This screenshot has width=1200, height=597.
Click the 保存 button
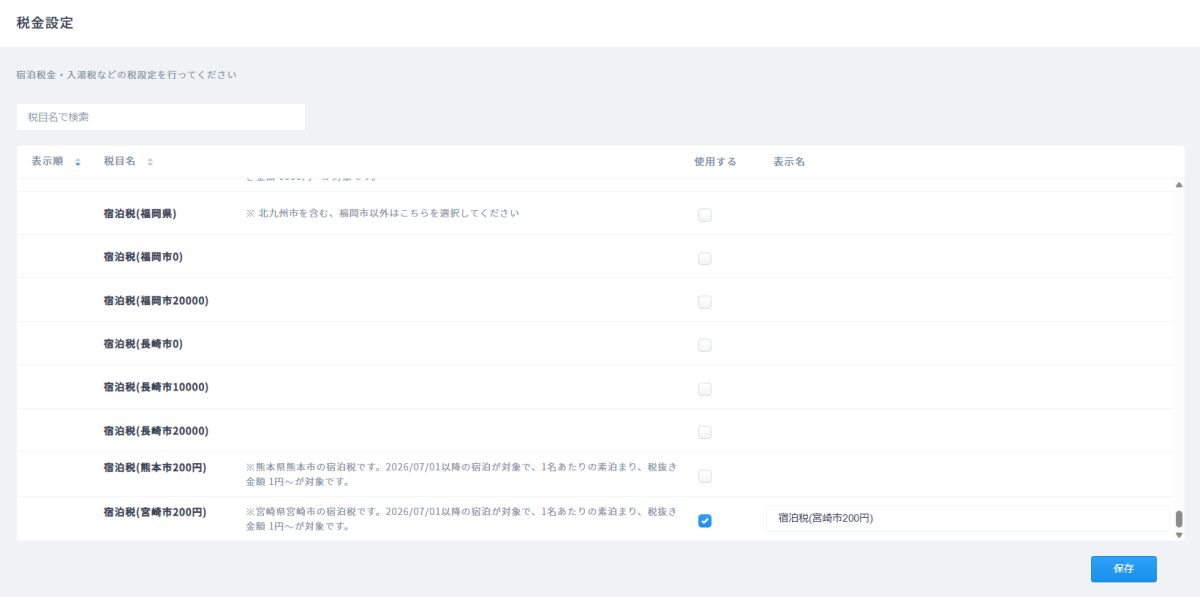(1123, 568)
